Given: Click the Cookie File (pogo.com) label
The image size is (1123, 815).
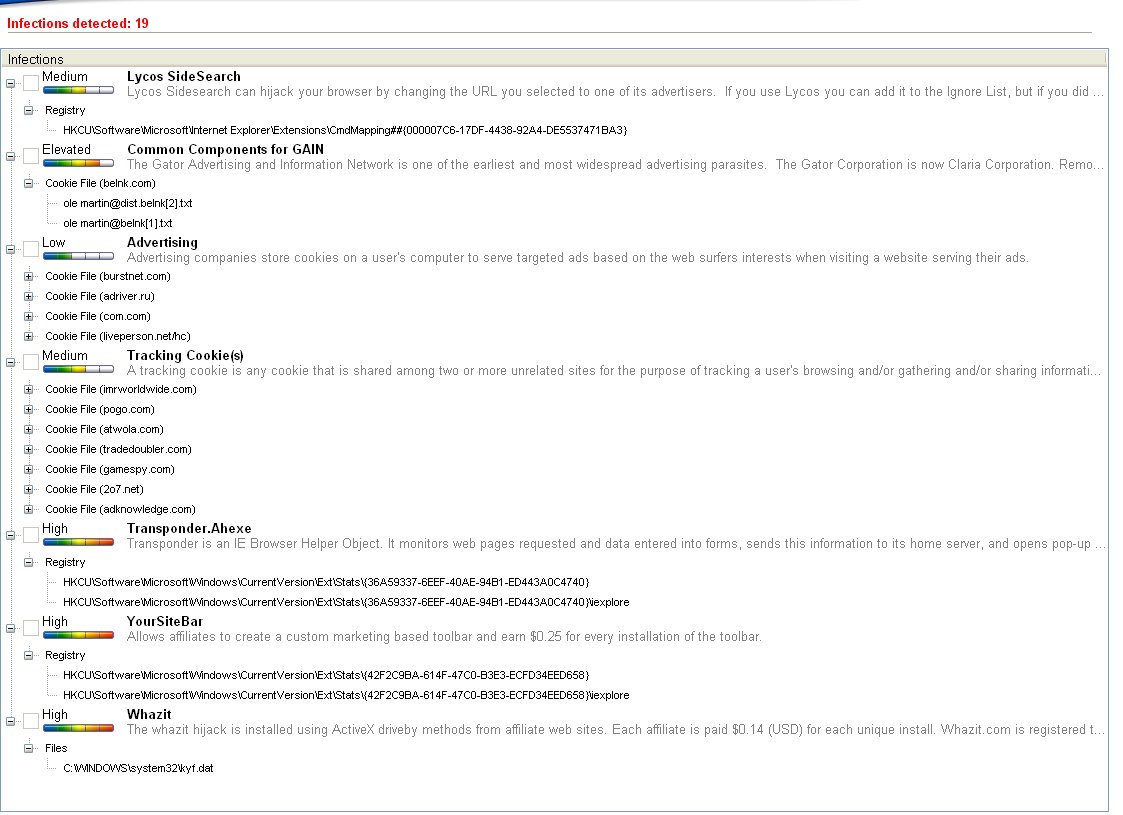Looking at the screenshot, I should pyautogui.click(x=100, y=410).
